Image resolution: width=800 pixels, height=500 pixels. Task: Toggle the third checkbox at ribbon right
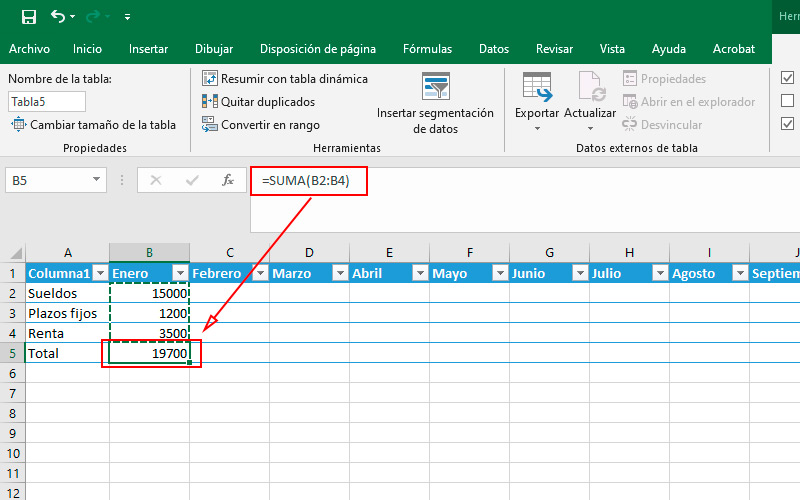(x=787, y=124)
